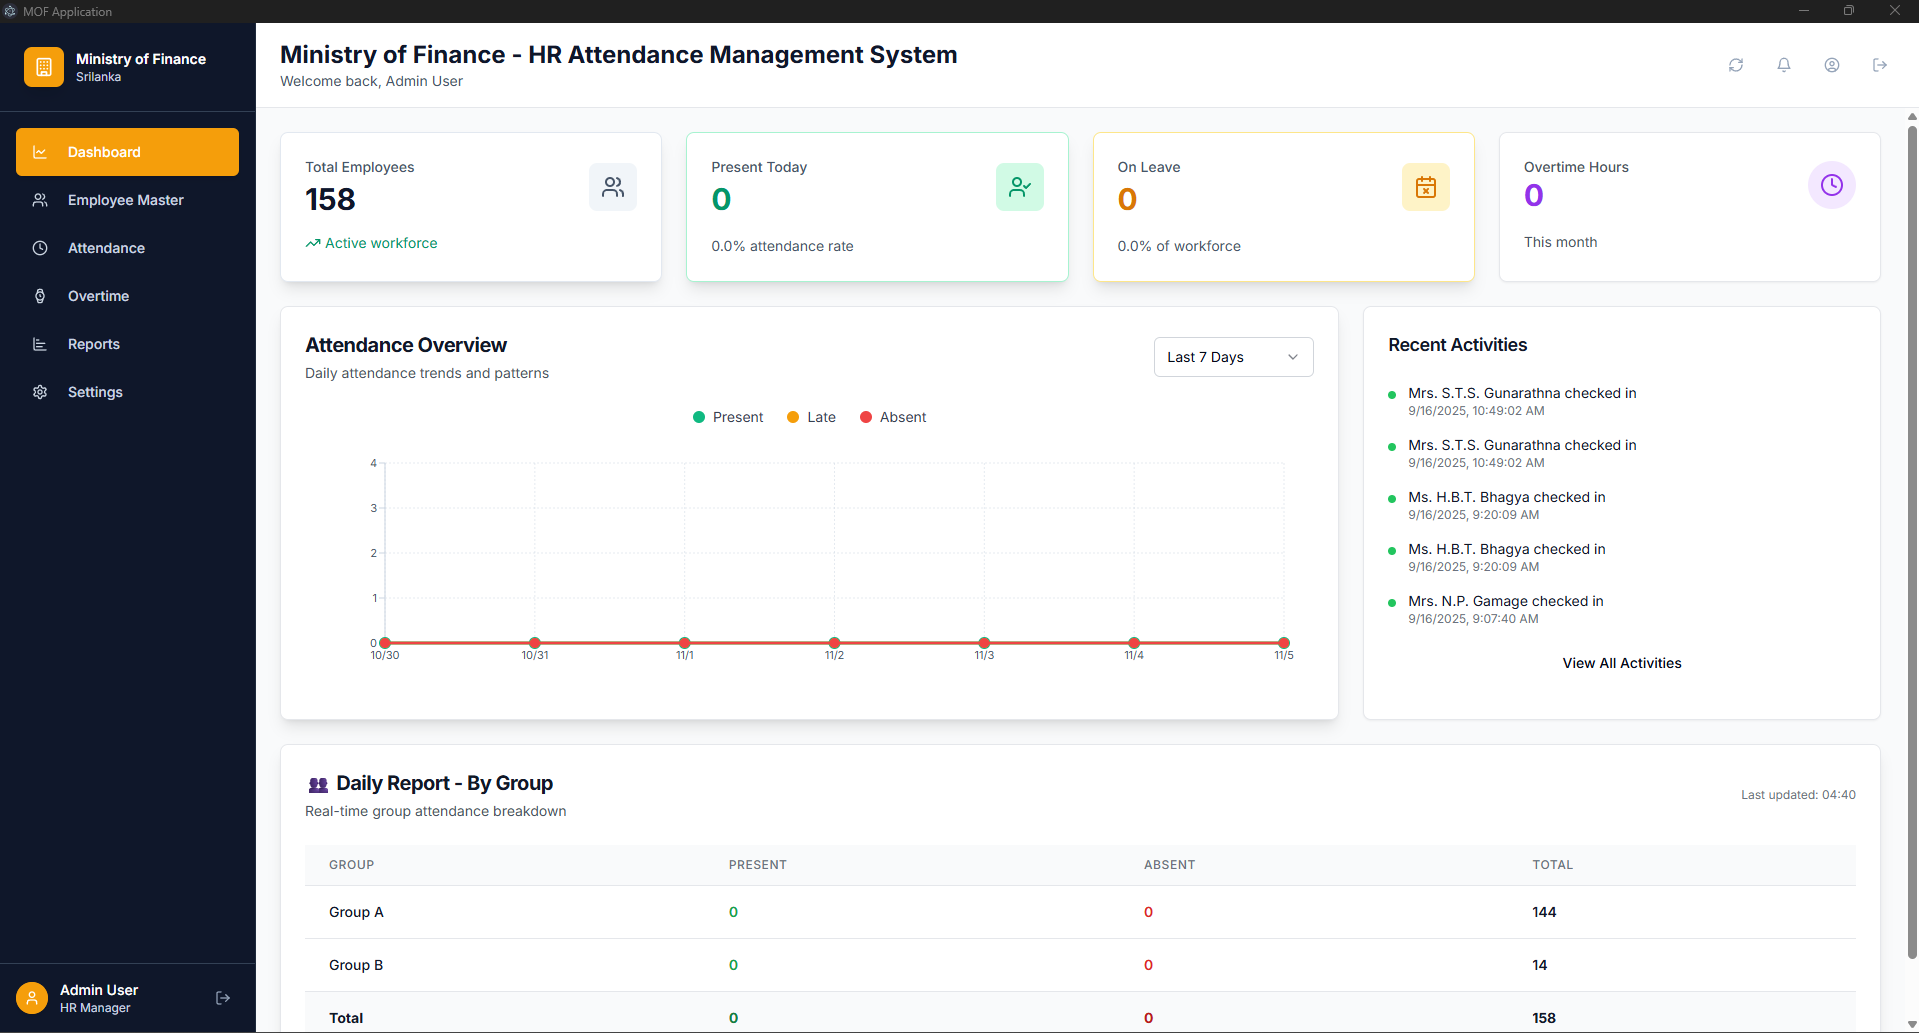Image resolution: width=1919 pixels, height=1033 pixels.
Task: Open the user account icon
Action: [x=1832, y=65]
